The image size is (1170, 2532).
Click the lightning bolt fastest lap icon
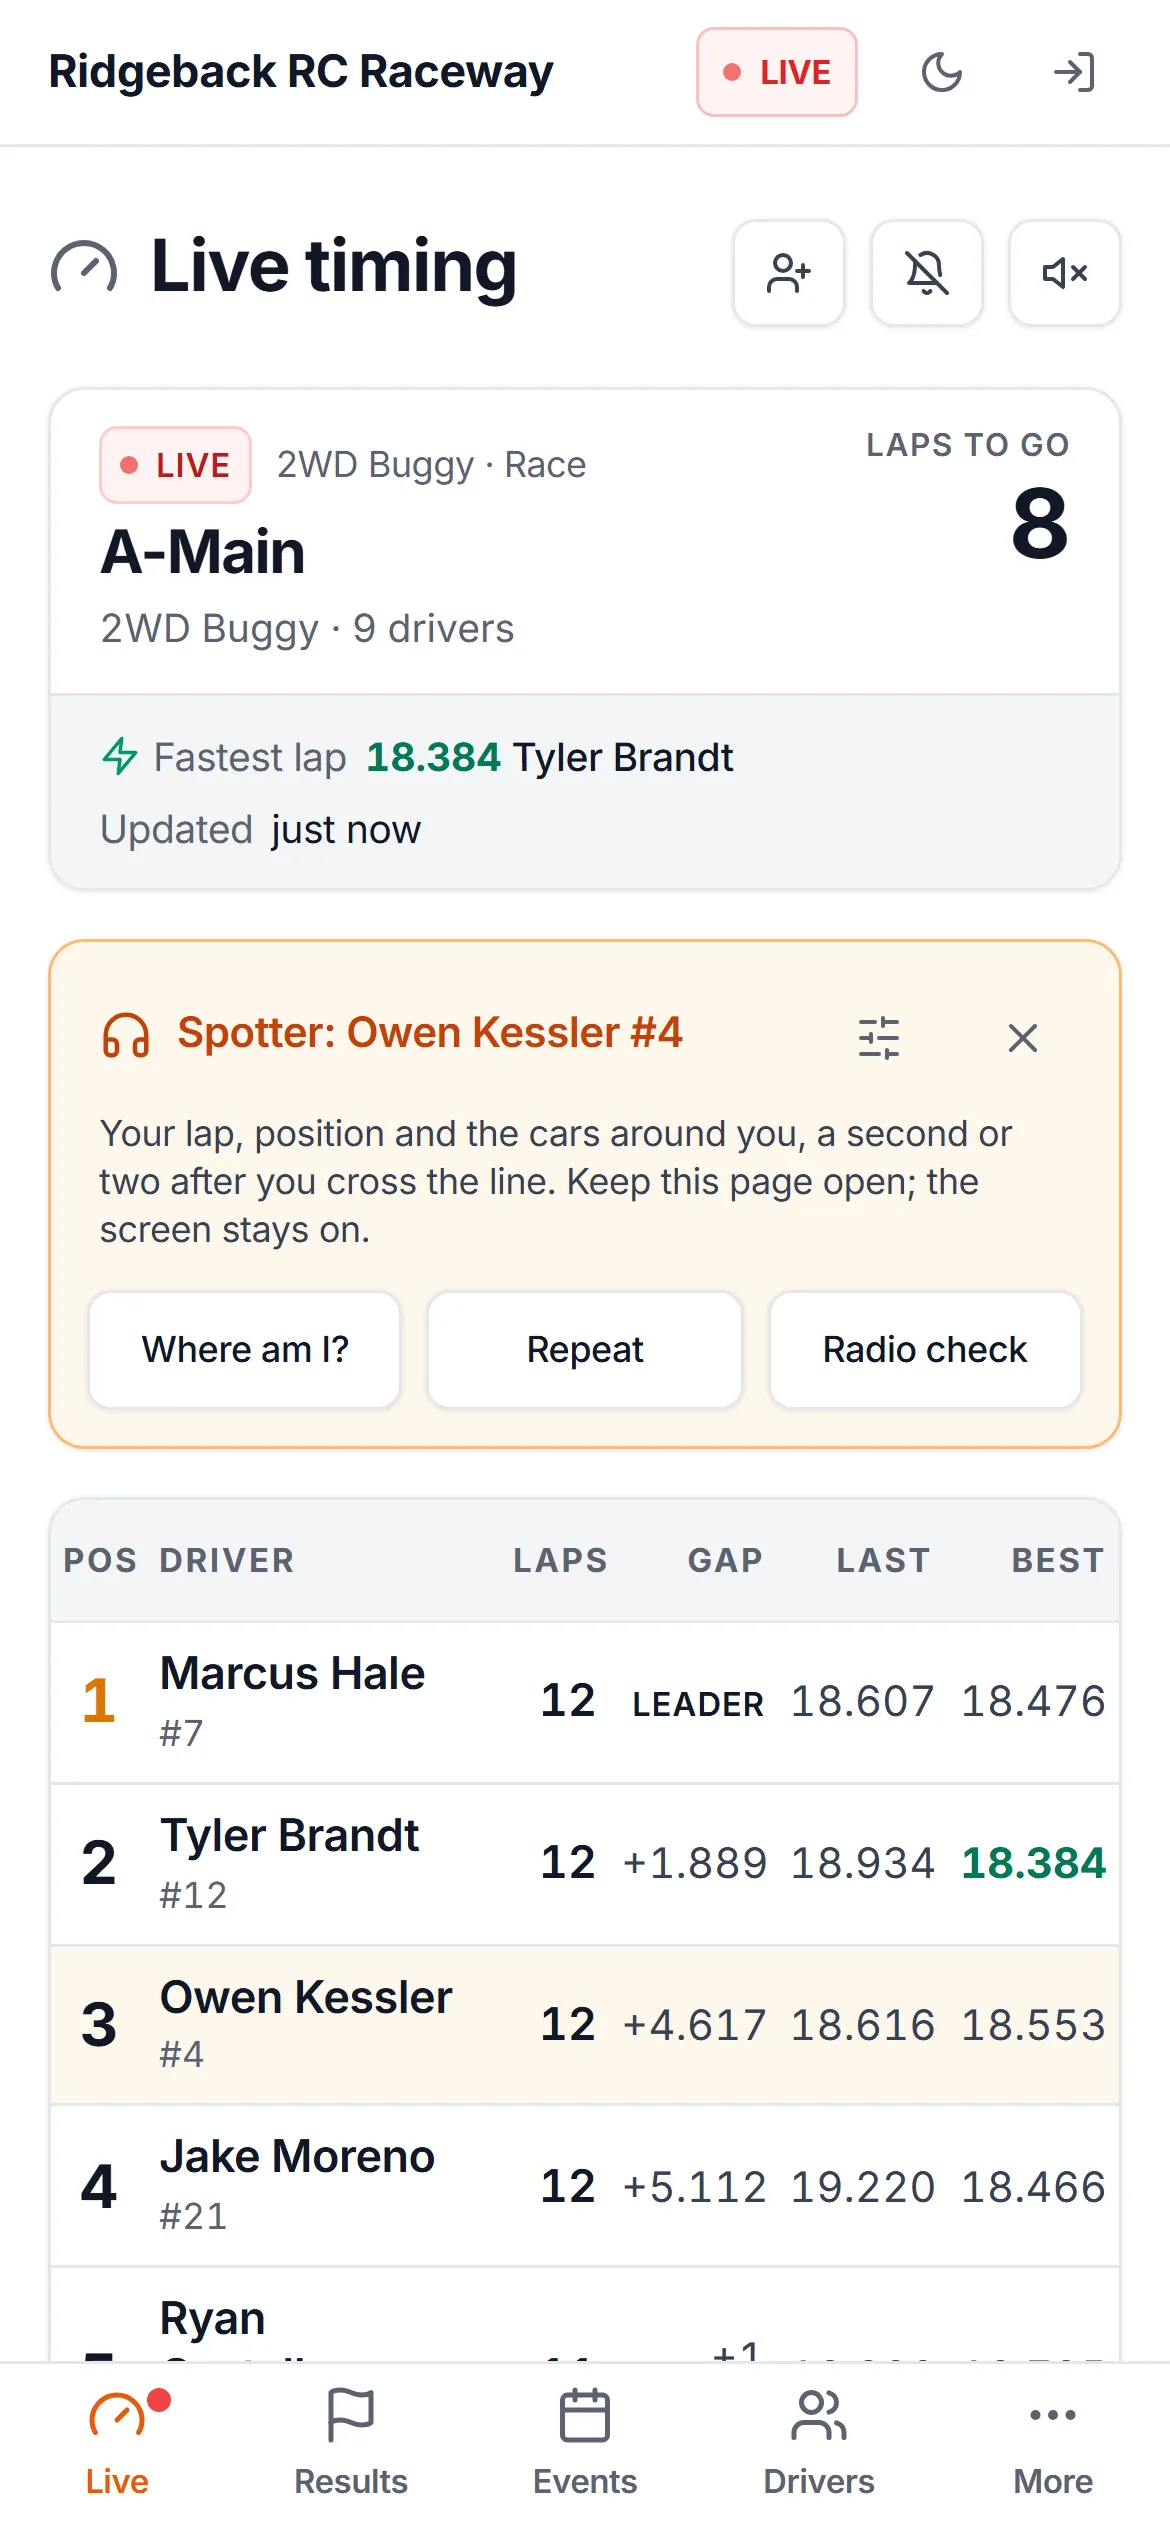click(x=120, y=757)
